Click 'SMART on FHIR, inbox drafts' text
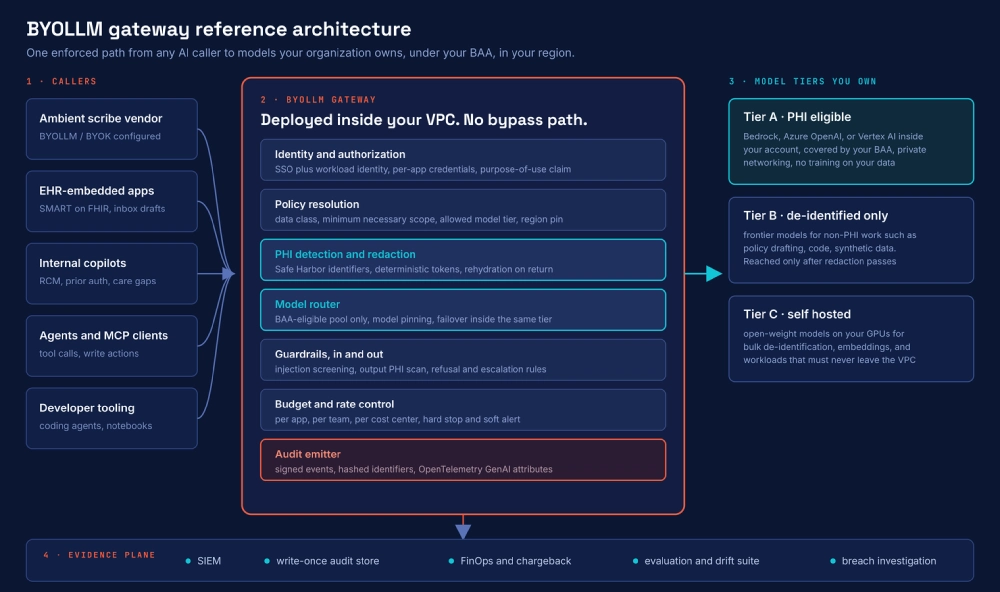The width and height of the screenshot is (1000, 592). coord(102,209)
